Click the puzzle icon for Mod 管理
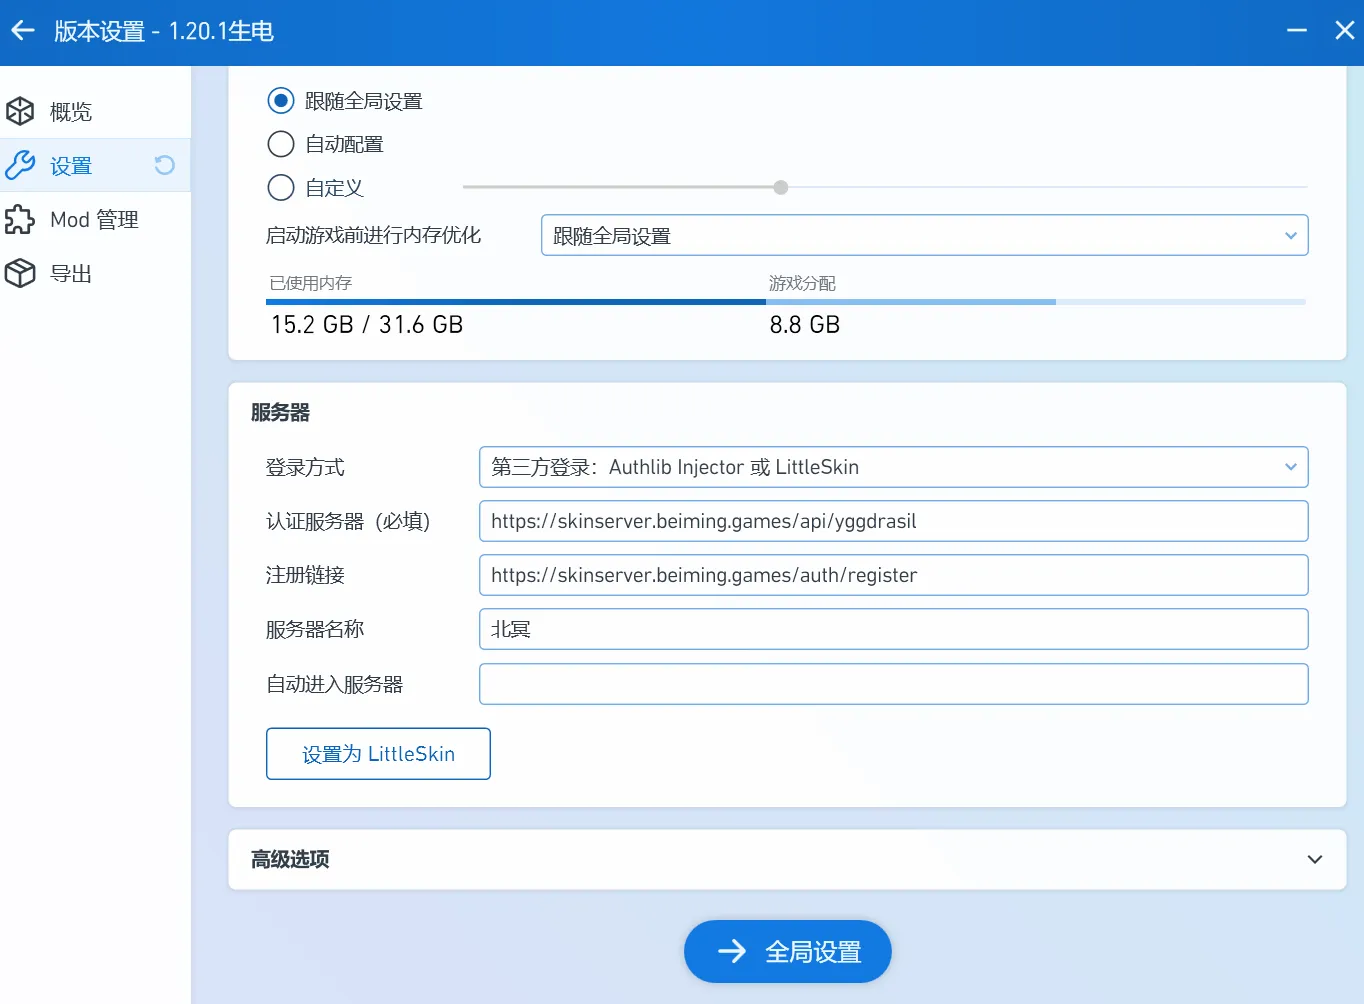1364x1004 pixels. pos(20,219)
